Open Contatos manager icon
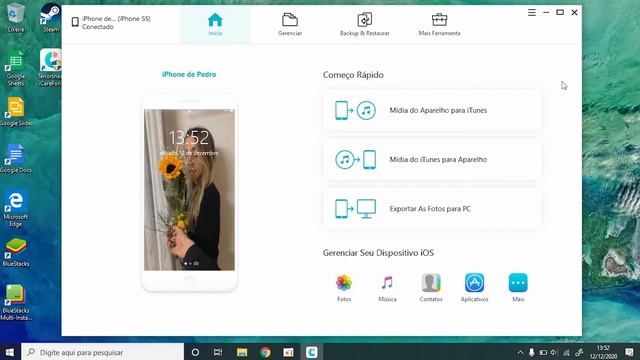 point(431,287)
